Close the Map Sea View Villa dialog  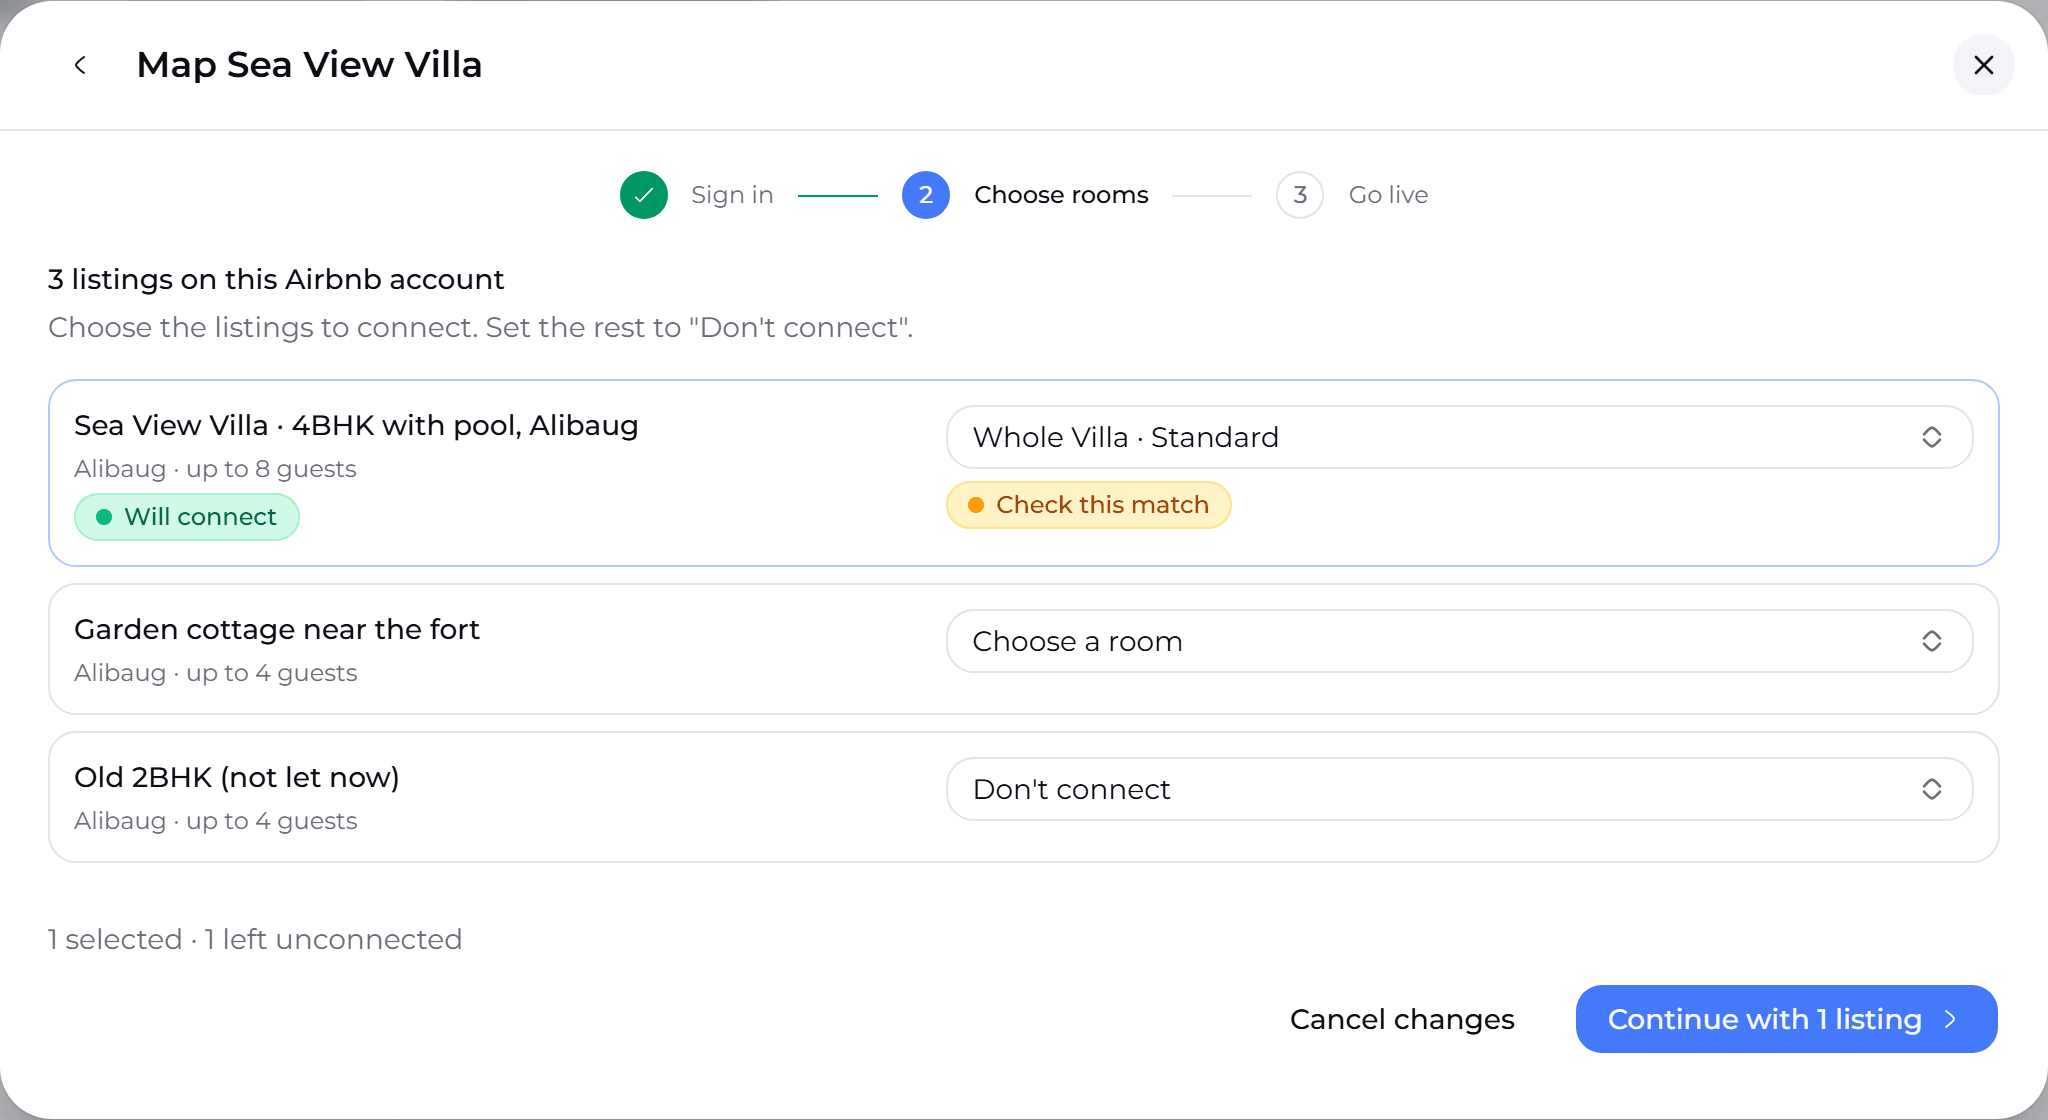(x=1983, y=65)
